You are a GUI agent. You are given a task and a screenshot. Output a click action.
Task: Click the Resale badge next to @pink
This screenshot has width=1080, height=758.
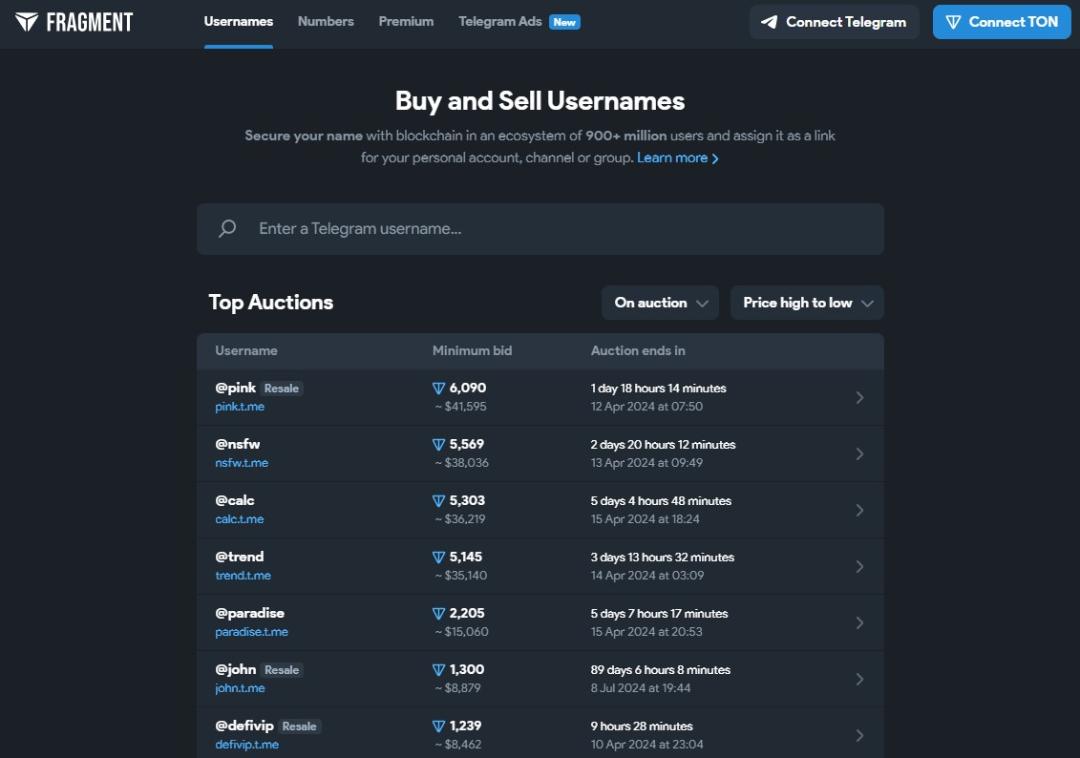[x=282, y=388]
